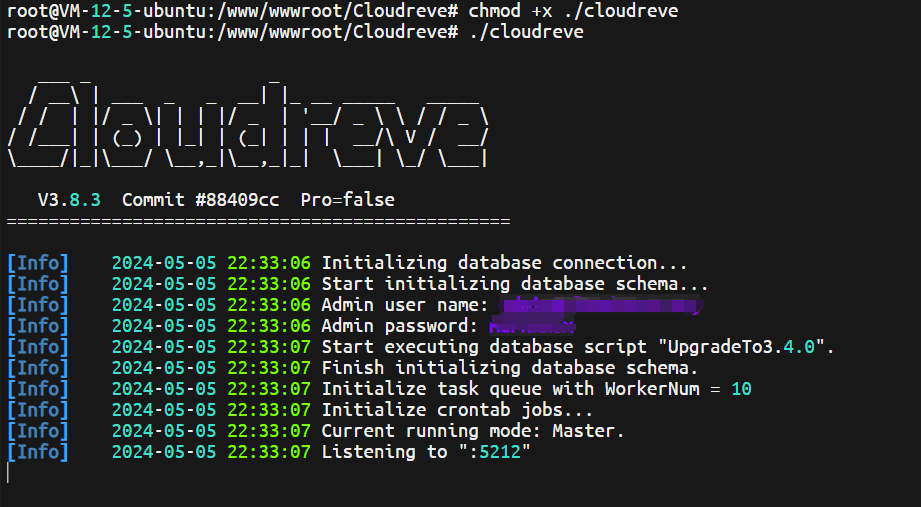
Task: Click 'Initialize crontab jobs...' log line
Action: pyautogui.click(x=457, y=409)
